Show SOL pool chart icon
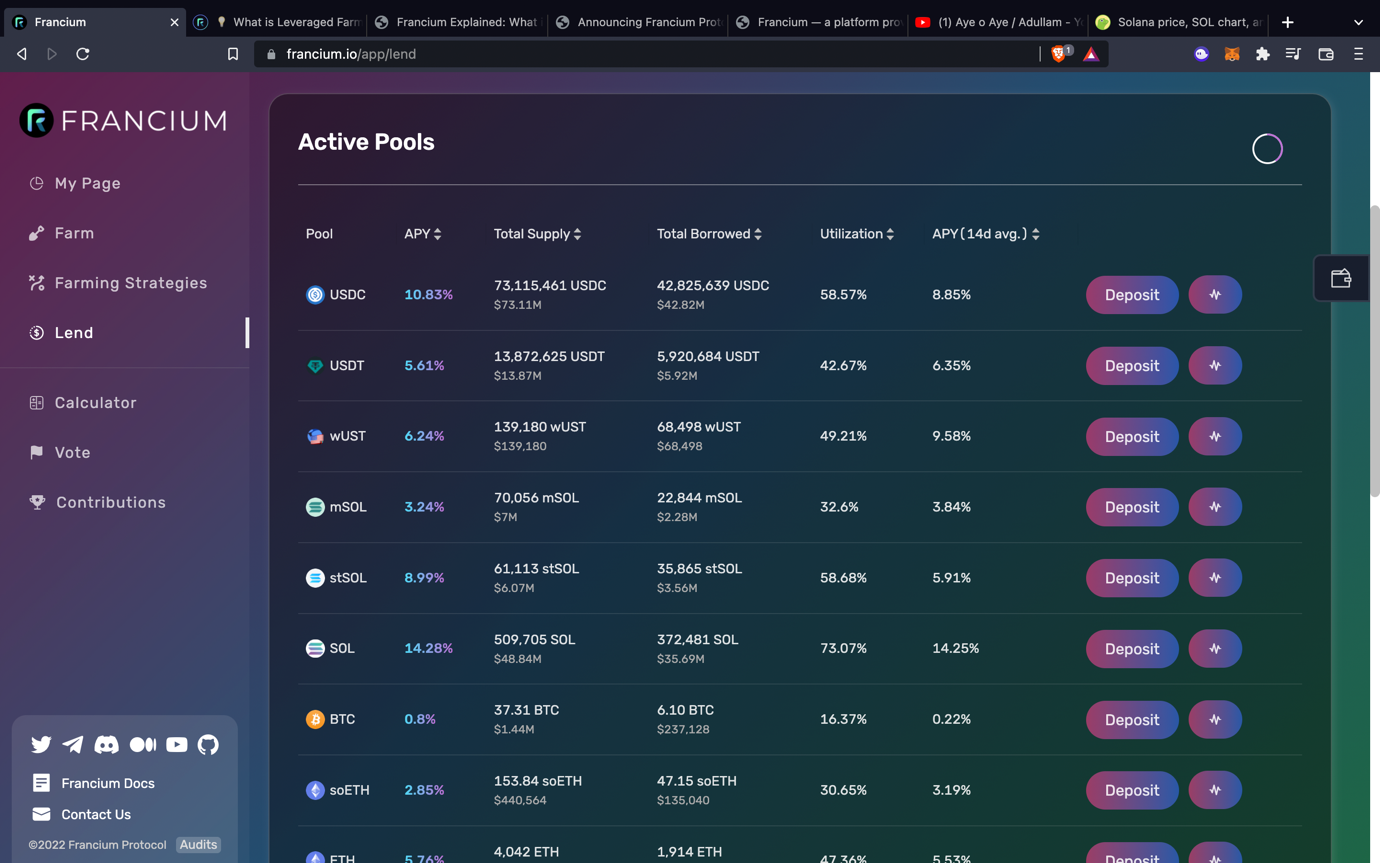This screenshot has width=1380, height=863. tap(1215, 649)
